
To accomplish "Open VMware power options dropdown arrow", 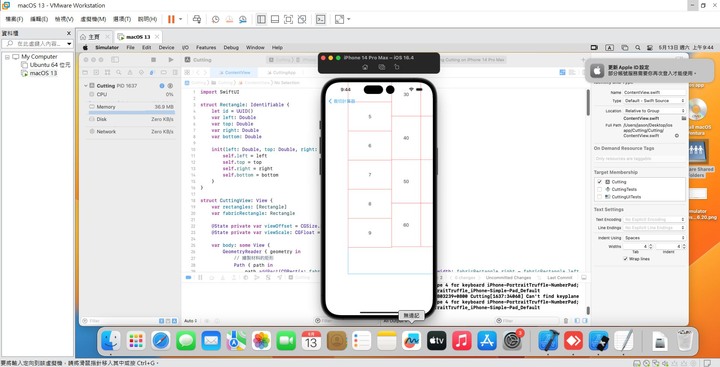I will (180, 19).
